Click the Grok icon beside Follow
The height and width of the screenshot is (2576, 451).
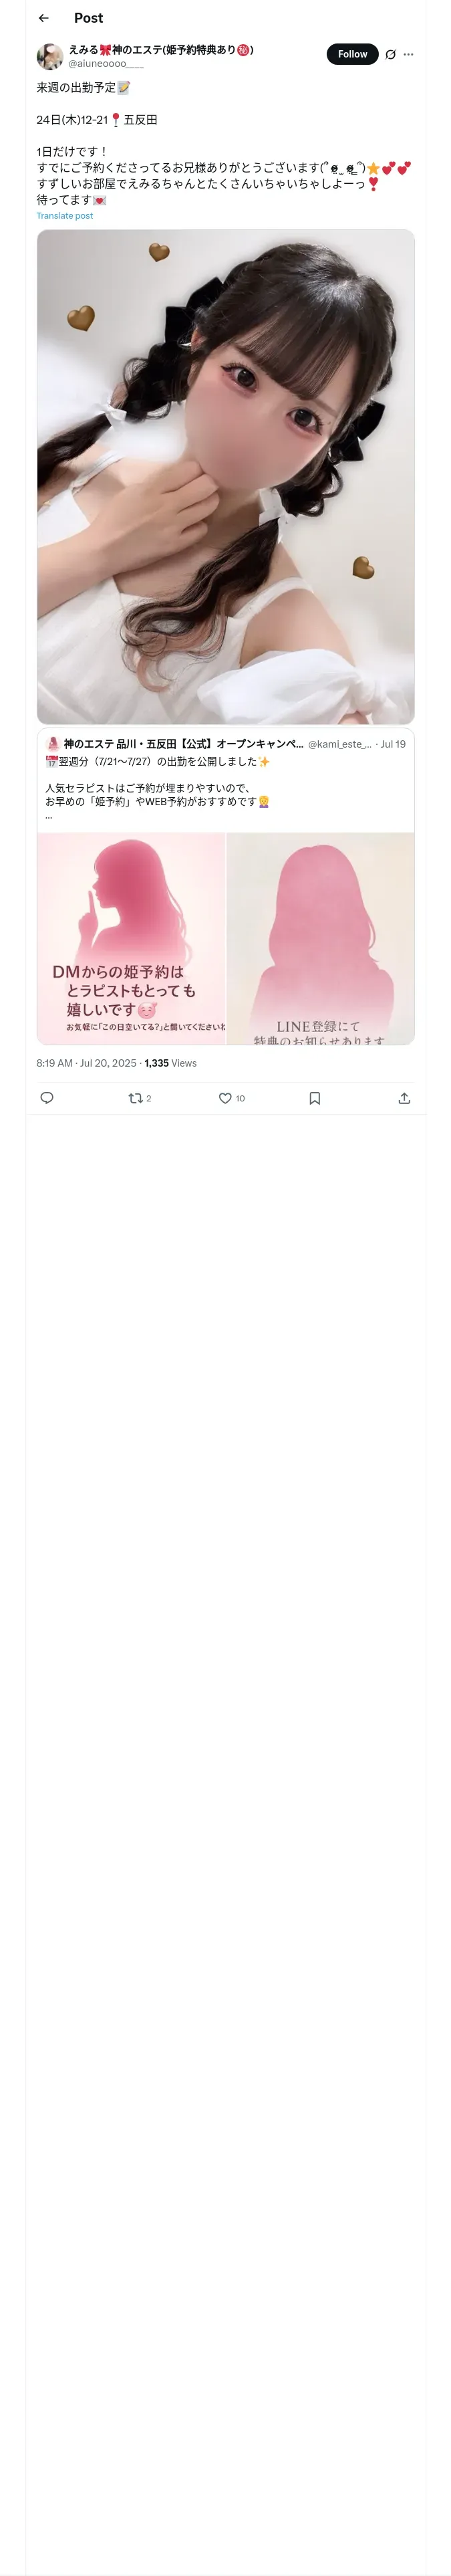click(x=390, y=55)
